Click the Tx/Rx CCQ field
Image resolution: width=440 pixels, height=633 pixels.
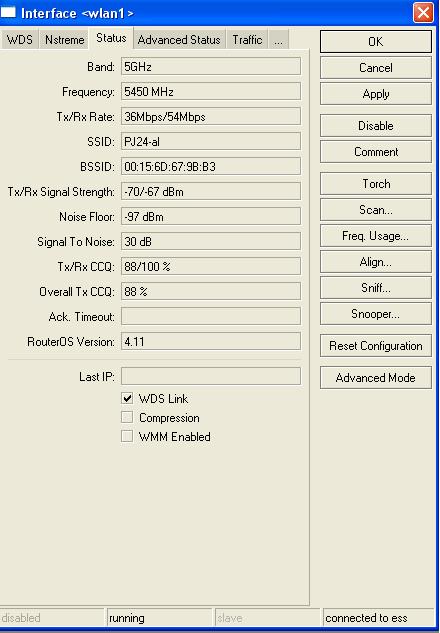(211, 266)
